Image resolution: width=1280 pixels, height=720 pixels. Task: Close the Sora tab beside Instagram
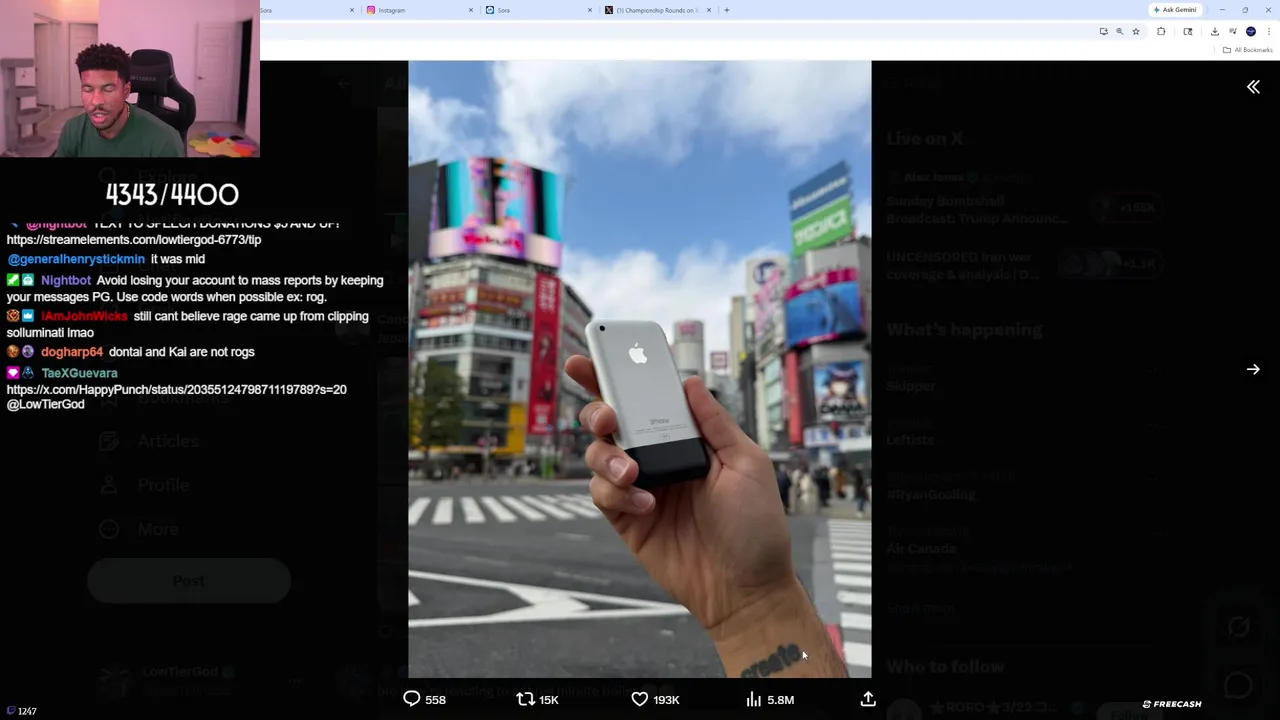[589, 10]
